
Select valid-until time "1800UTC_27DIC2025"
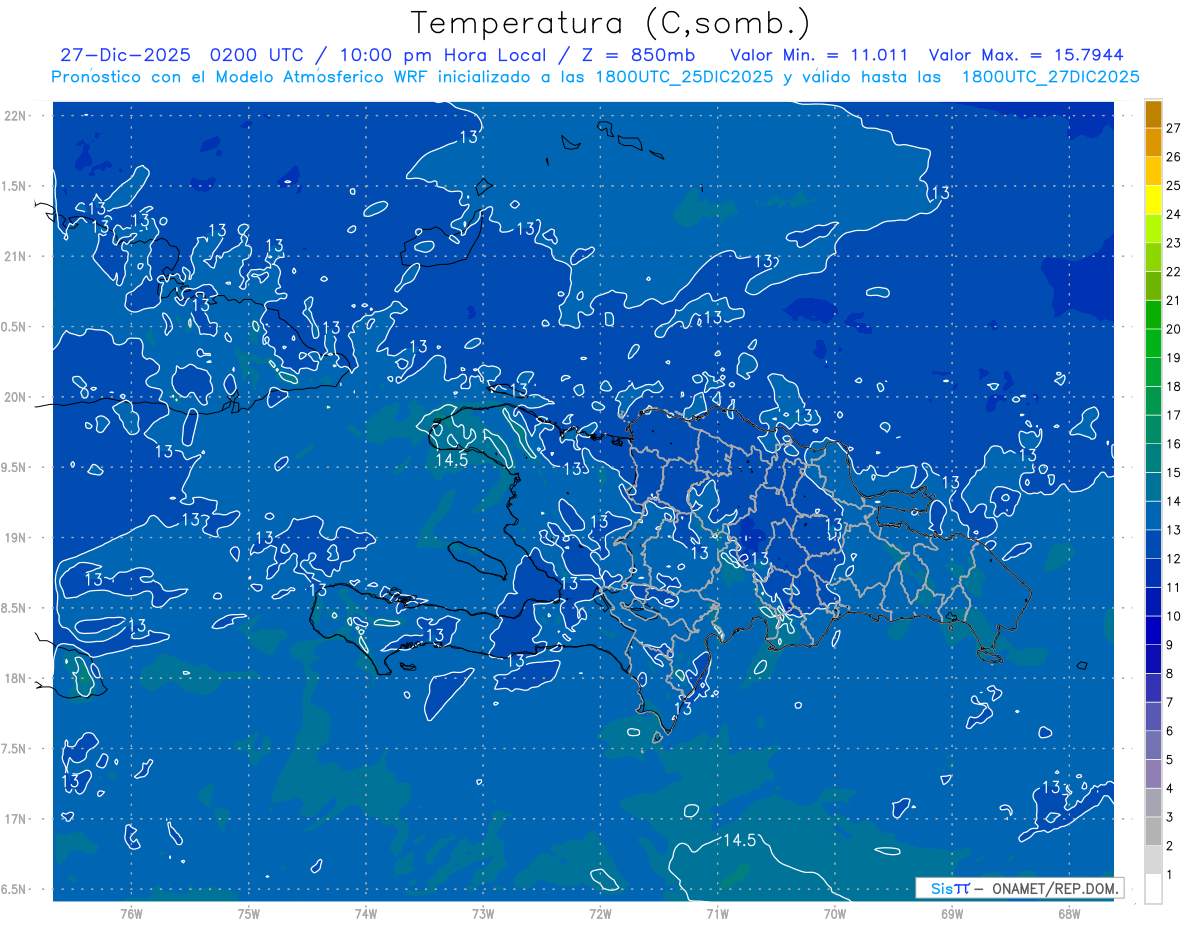[1050, 77]
